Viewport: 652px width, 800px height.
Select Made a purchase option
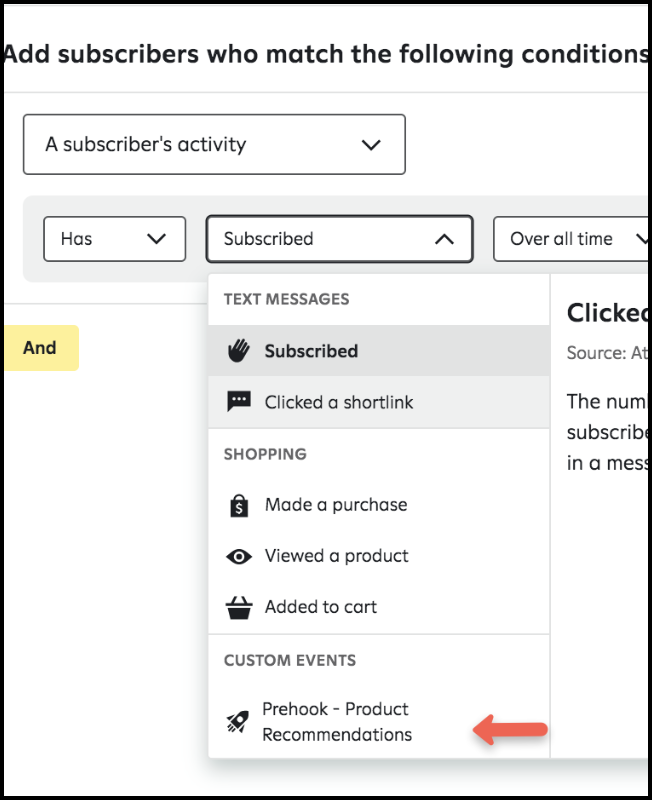pos(335,505)
